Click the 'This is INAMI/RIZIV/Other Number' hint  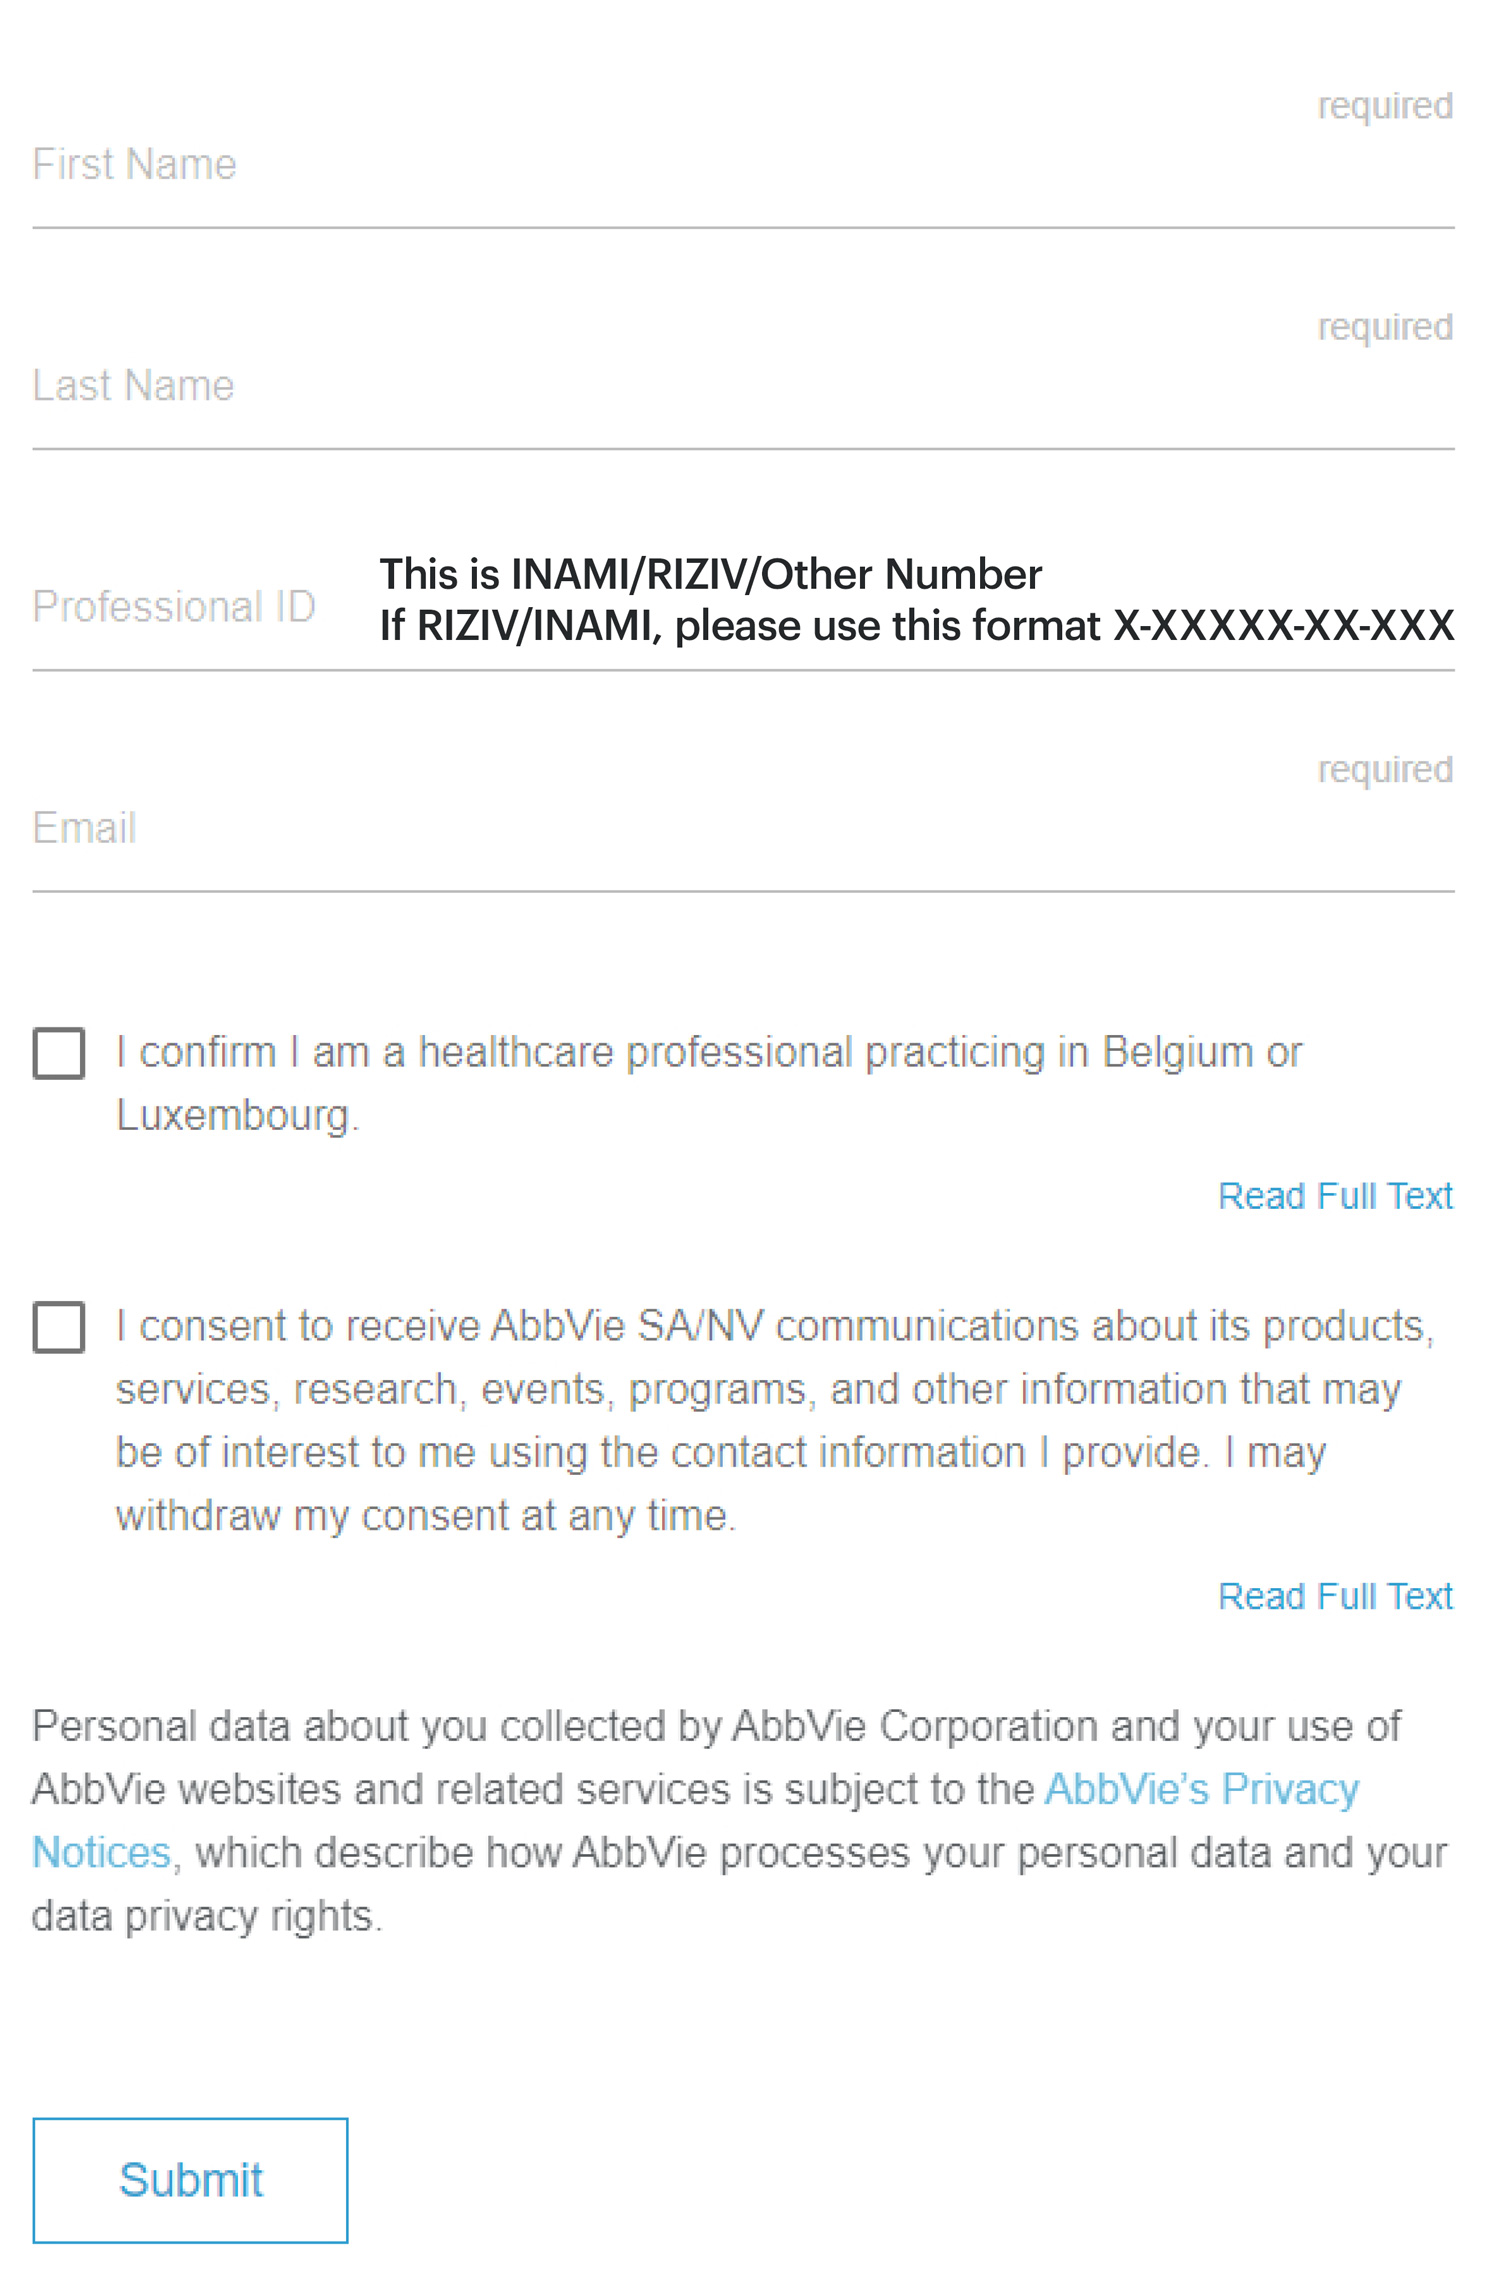(x=710, y=575)
